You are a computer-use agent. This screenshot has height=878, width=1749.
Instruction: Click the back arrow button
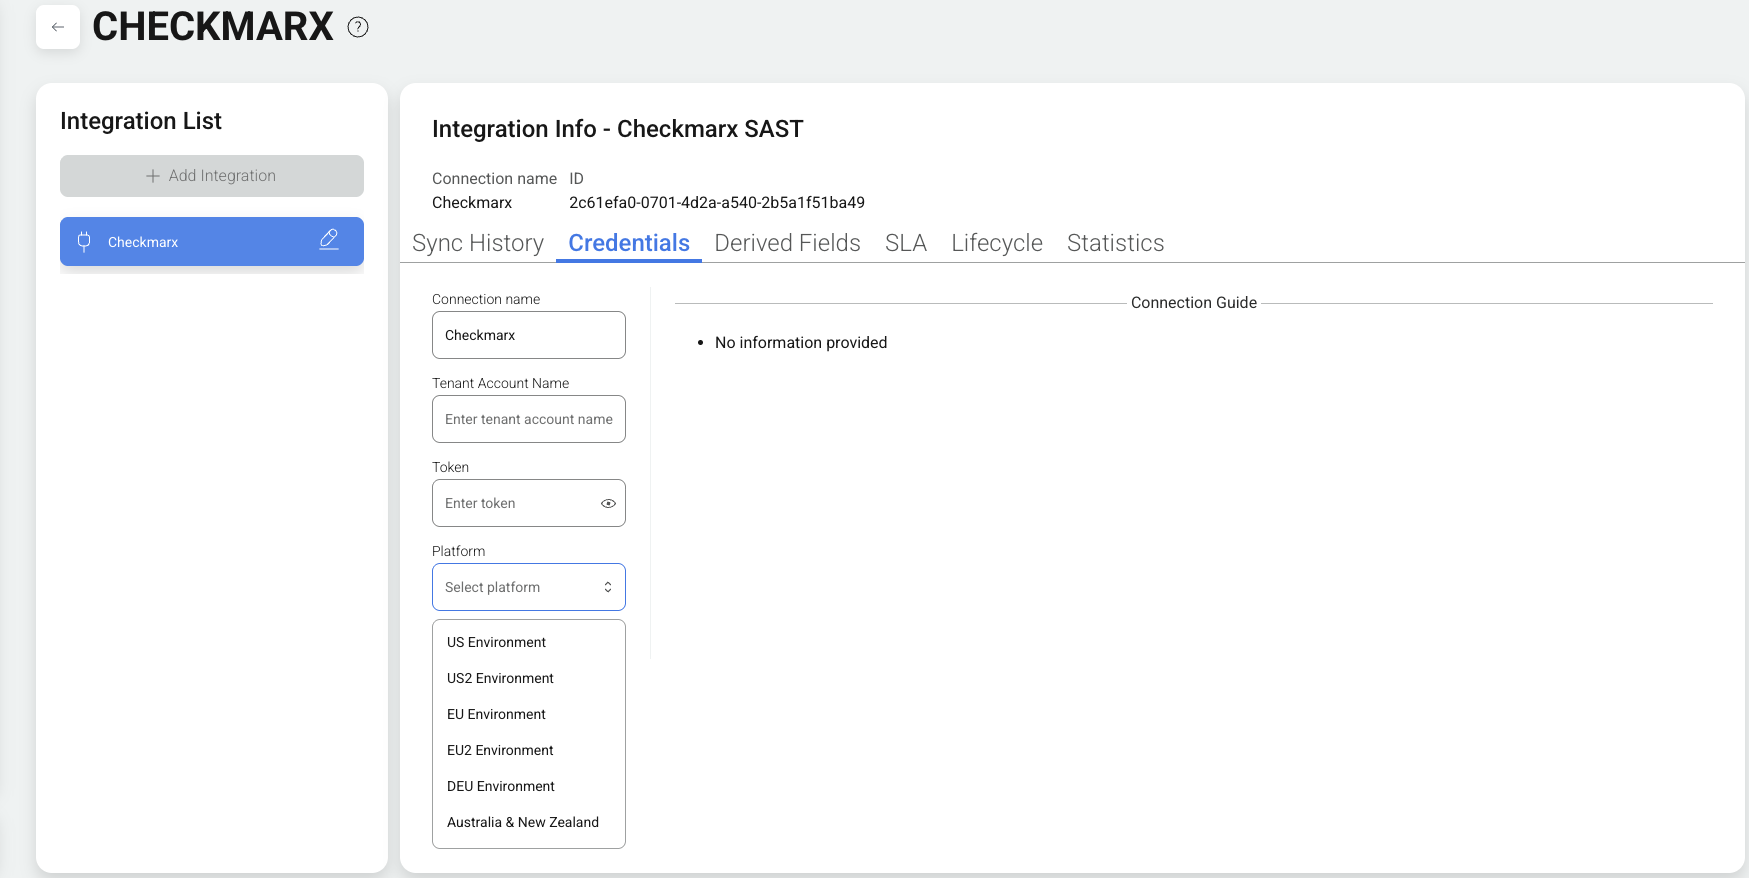click(58, 27)
